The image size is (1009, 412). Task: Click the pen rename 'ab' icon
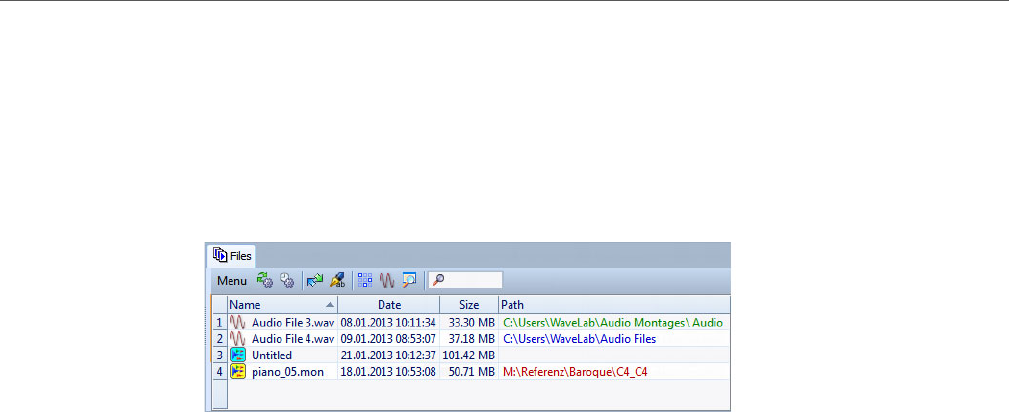point(337,281)
